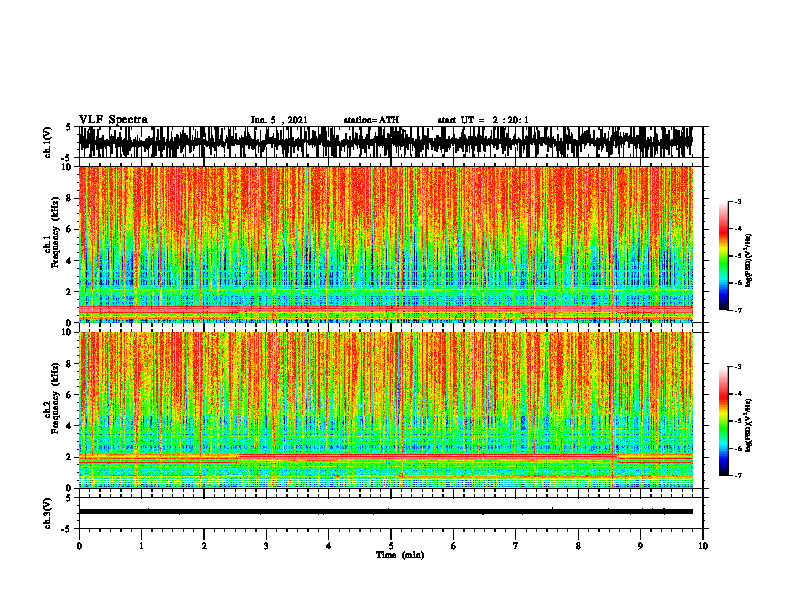Click the "ch.2 Frequency (kHz)" axis label
The image size is (792, 612).
[x=52, y=397]
